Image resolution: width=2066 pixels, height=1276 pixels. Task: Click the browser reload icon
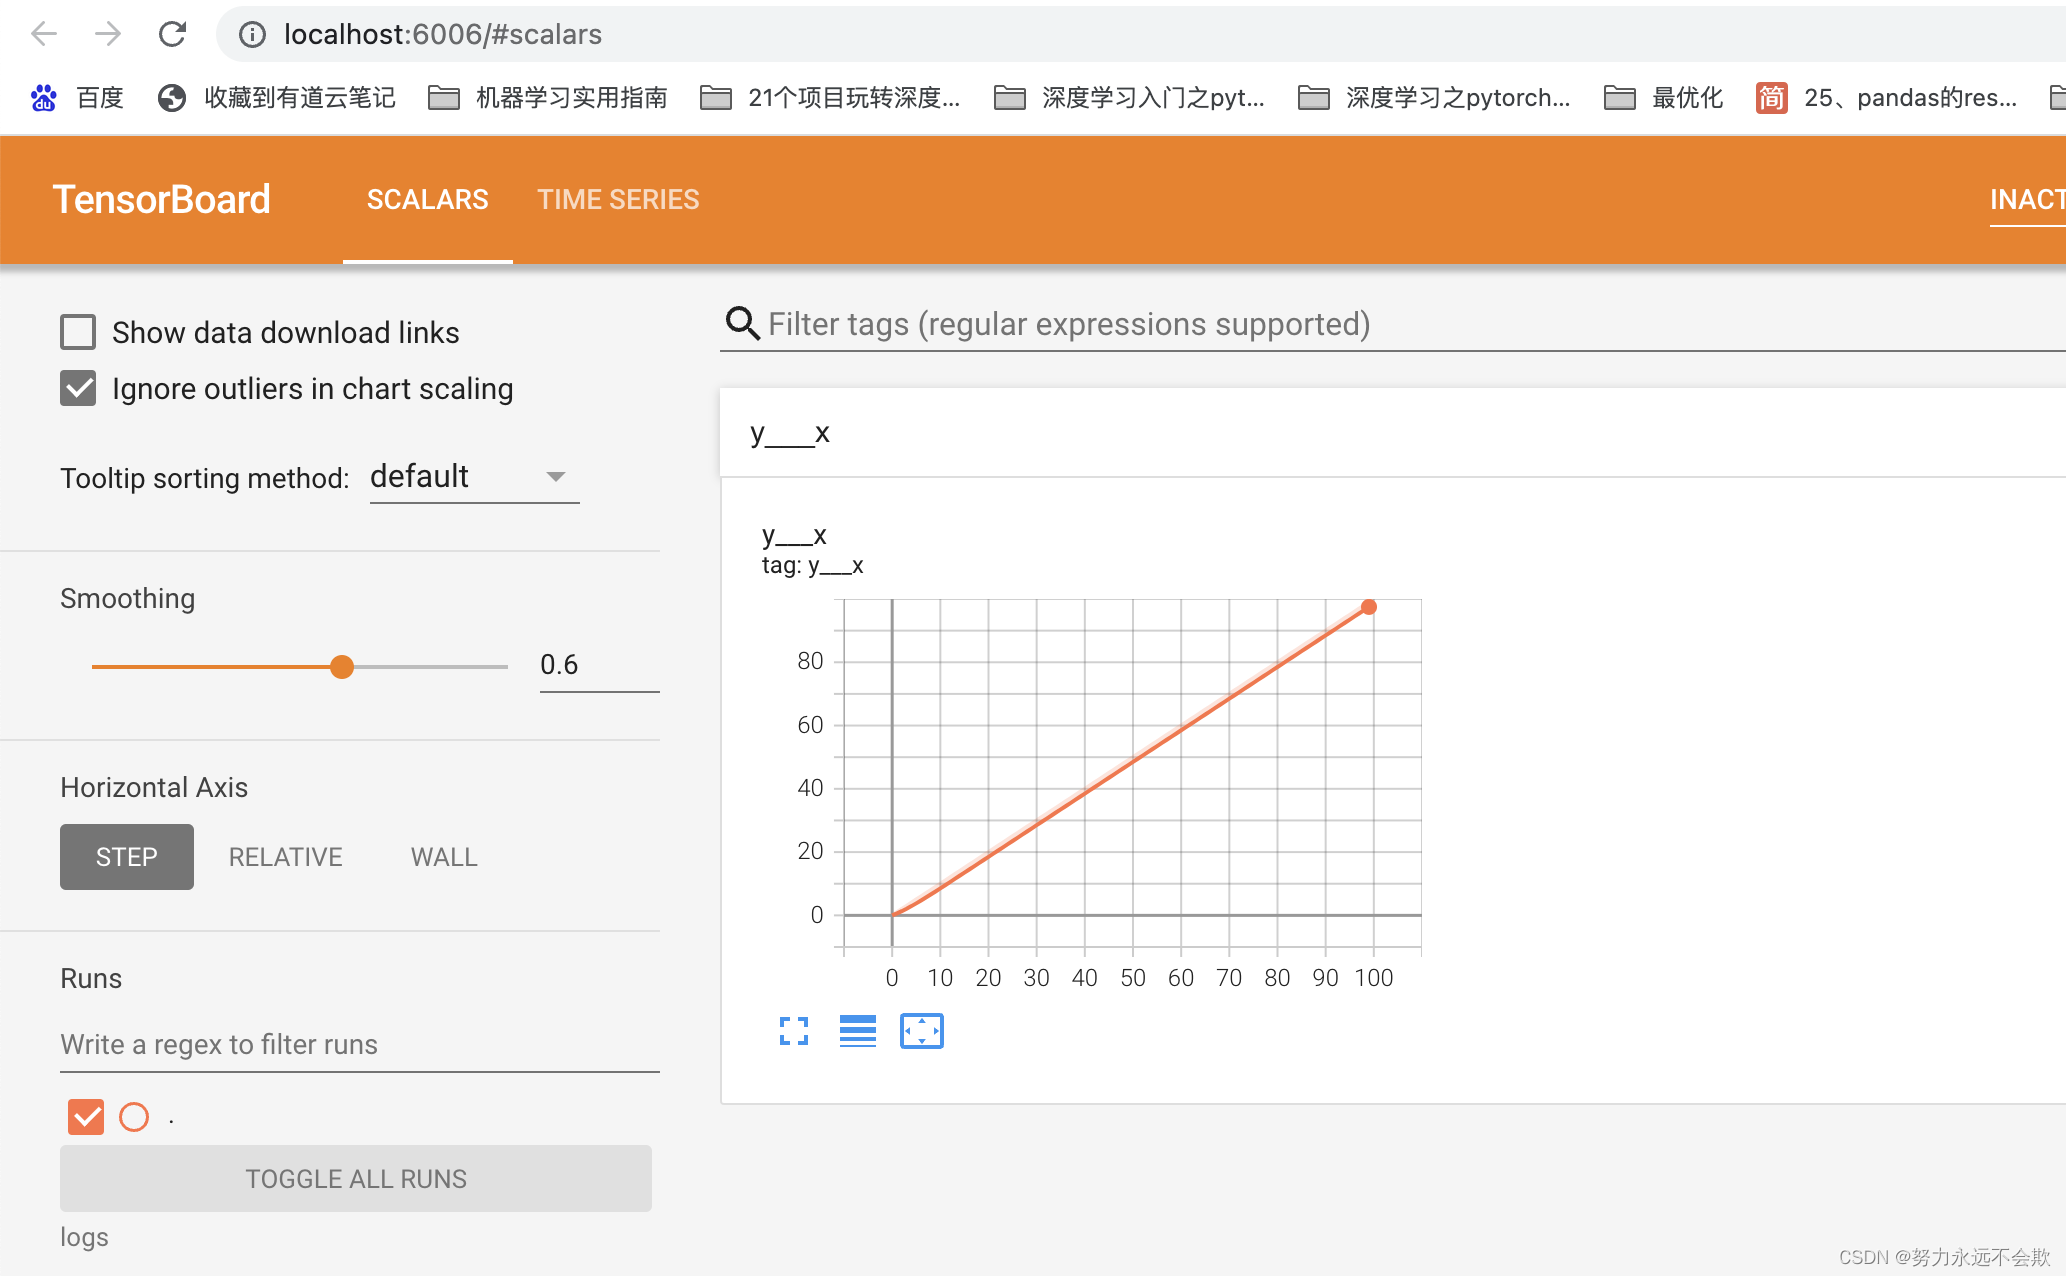pyautogui.click(x=172, y=34)
